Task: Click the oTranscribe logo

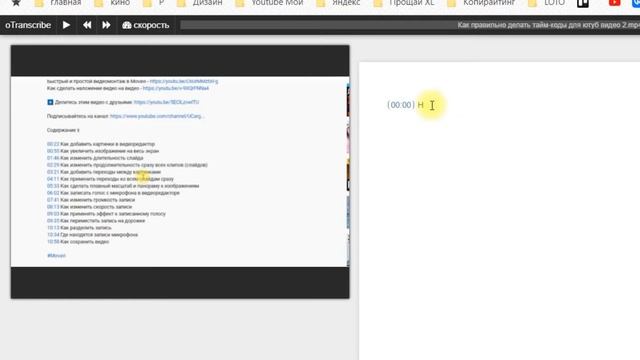Action: click(x=28, y=25)
